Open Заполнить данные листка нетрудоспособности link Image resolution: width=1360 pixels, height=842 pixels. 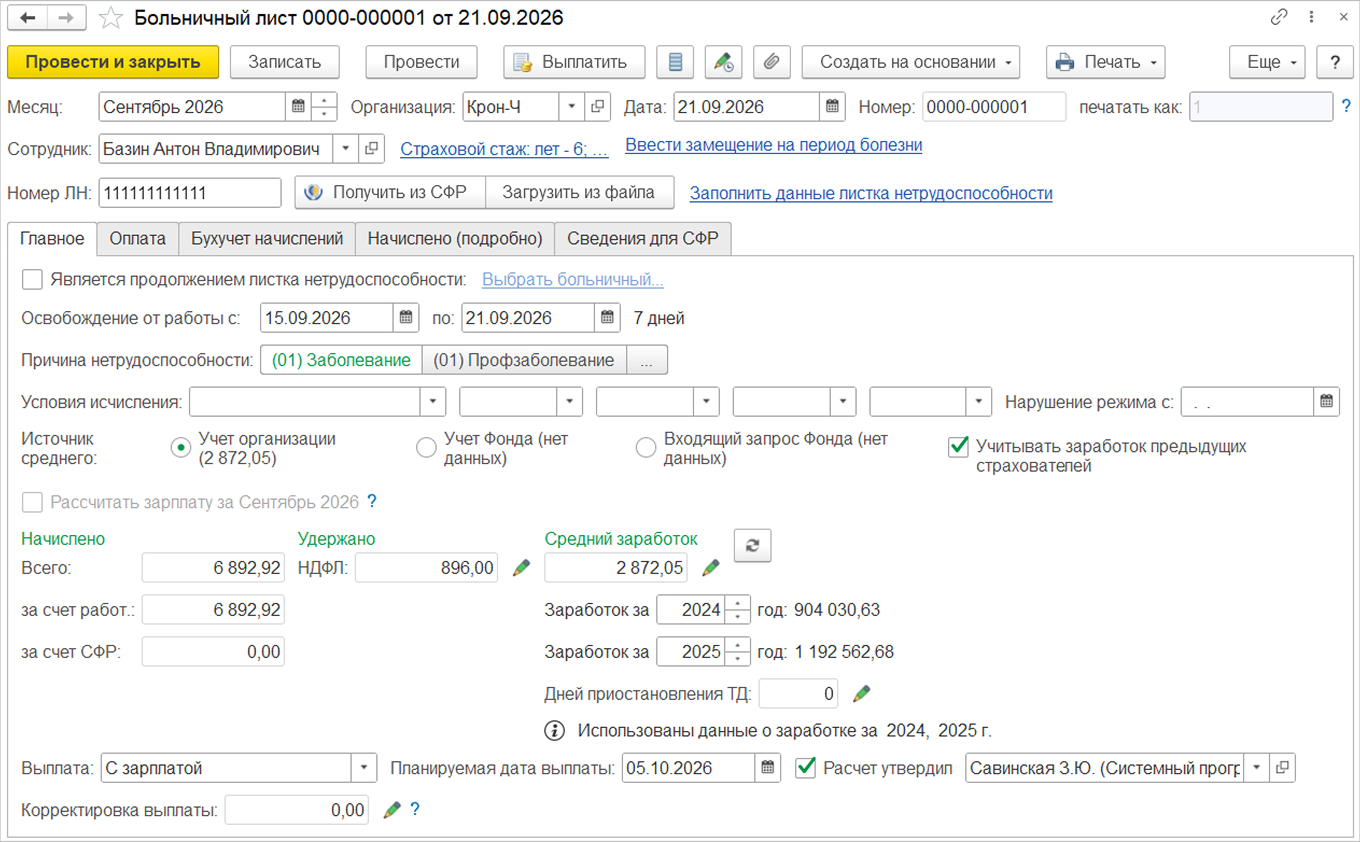click(x=871, y=193)
